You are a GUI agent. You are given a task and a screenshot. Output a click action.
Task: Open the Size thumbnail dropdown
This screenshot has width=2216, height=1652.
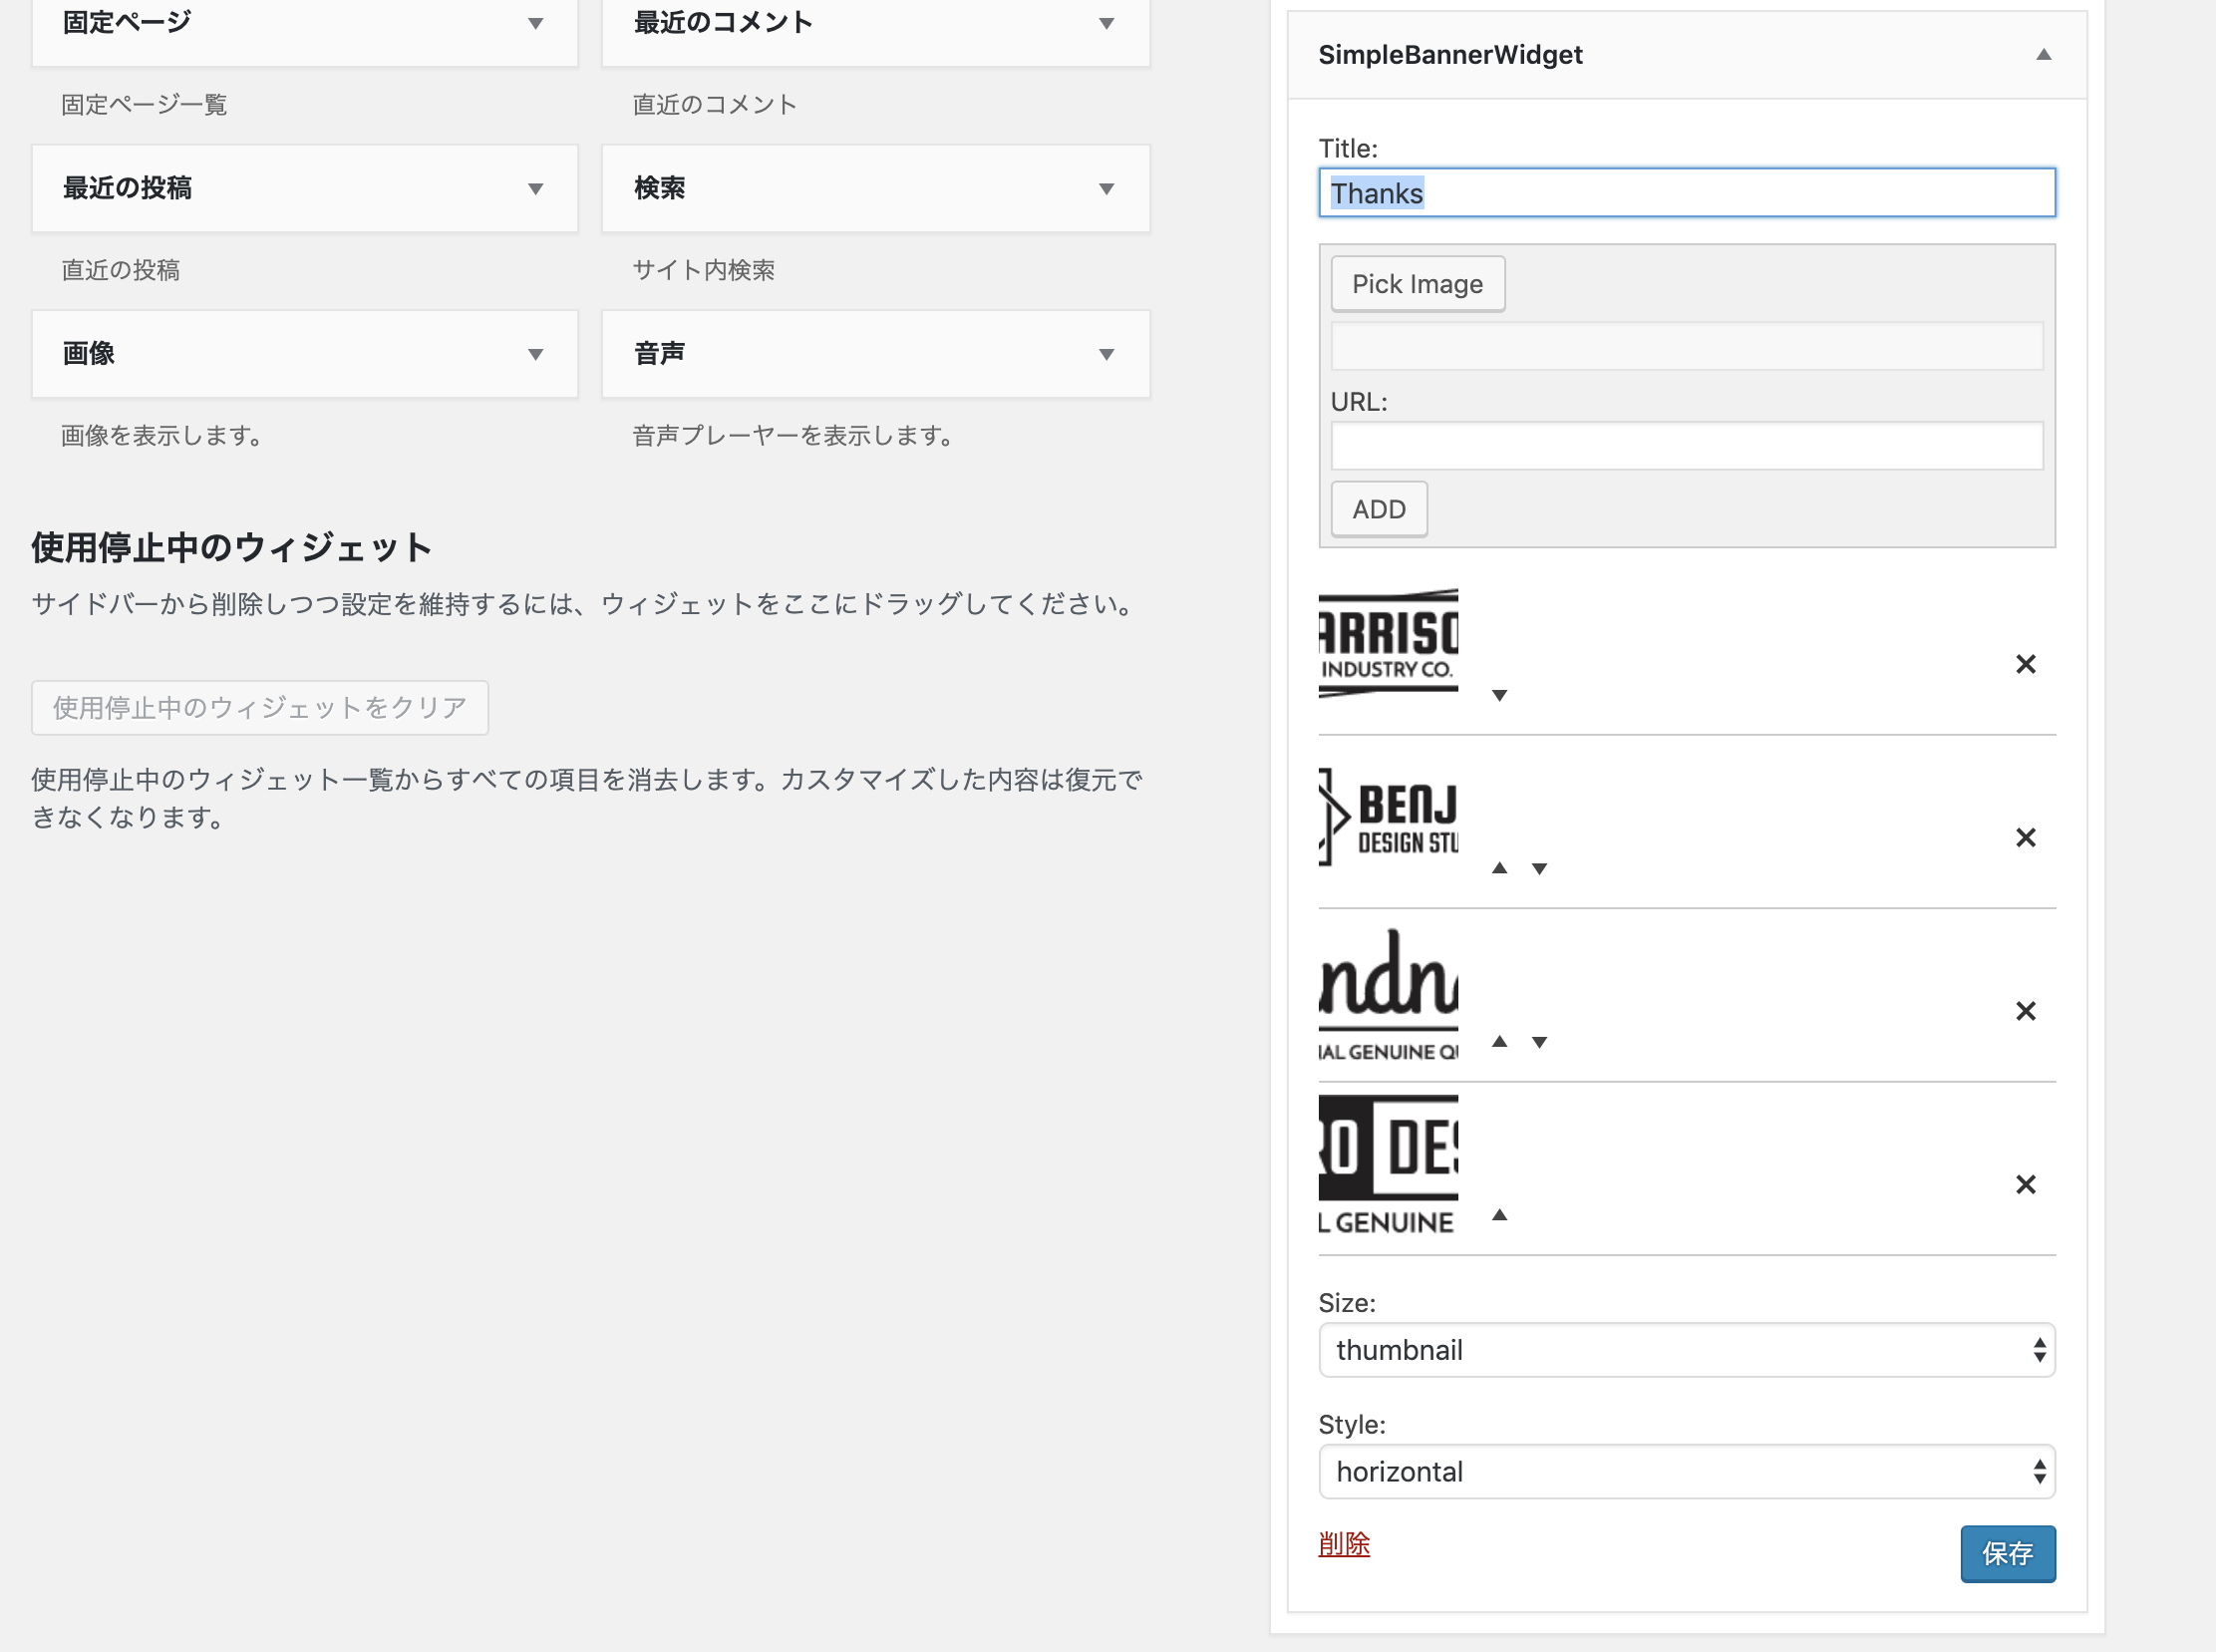1686,1350
